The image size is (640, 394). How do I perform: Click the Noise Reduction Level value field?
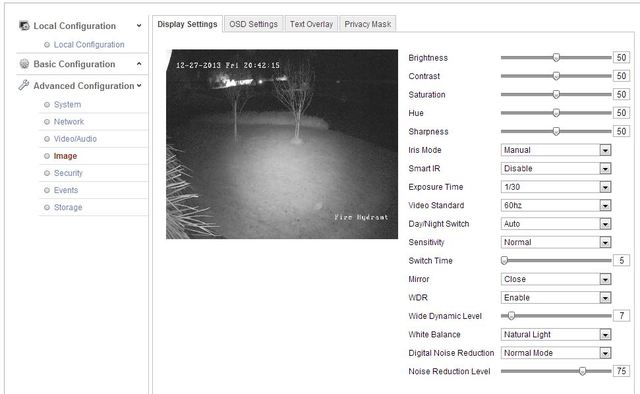[621, 371]
